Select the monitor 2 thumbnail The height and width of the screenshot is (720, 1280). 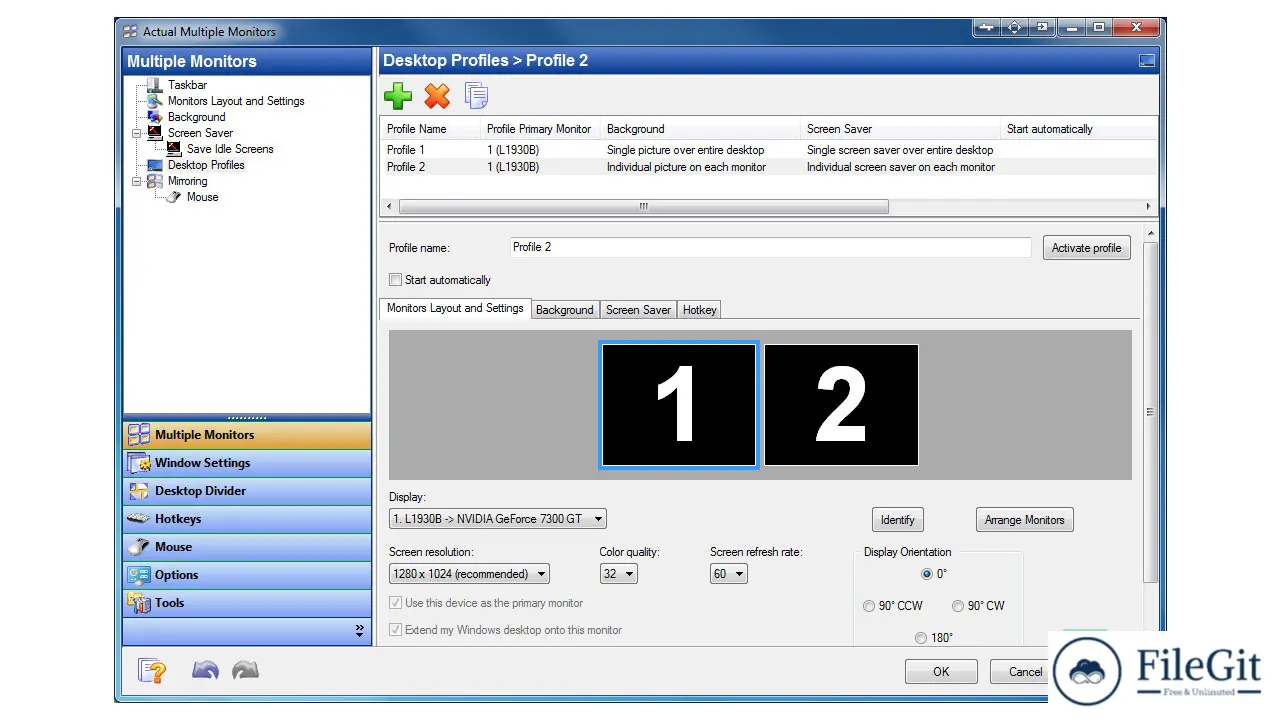(x=841, y=405)
